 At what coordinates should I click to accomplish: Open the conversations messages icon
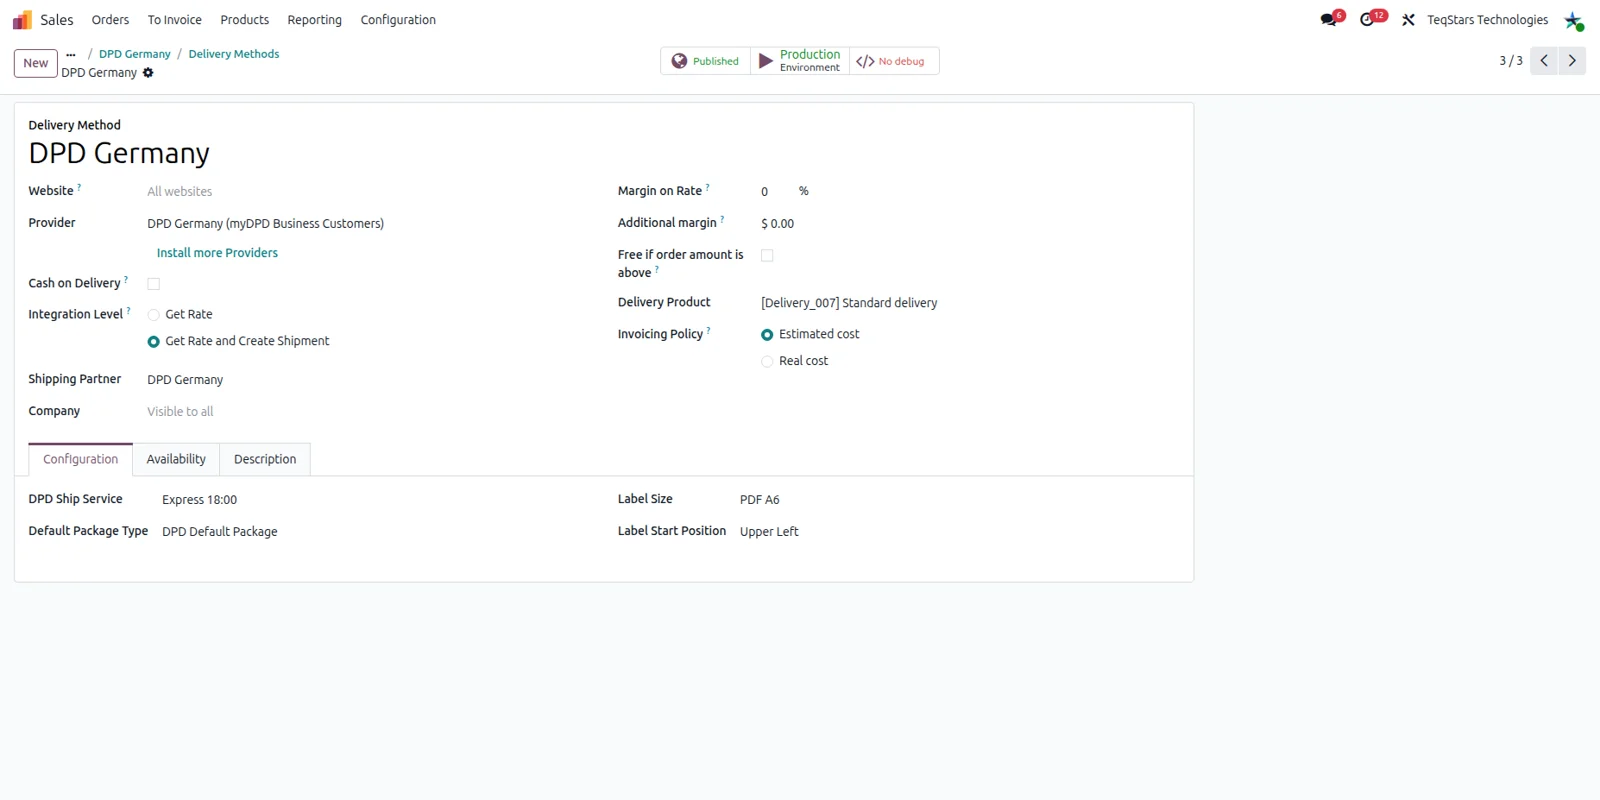coord(1329,20)
